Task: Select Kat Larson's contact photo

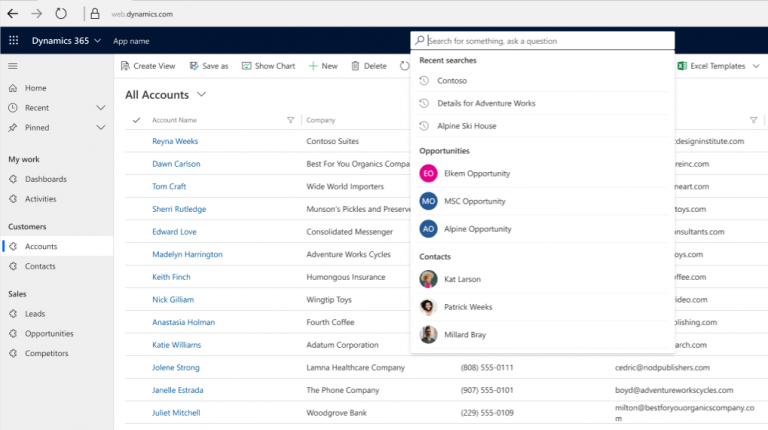Action: [428, 279]
